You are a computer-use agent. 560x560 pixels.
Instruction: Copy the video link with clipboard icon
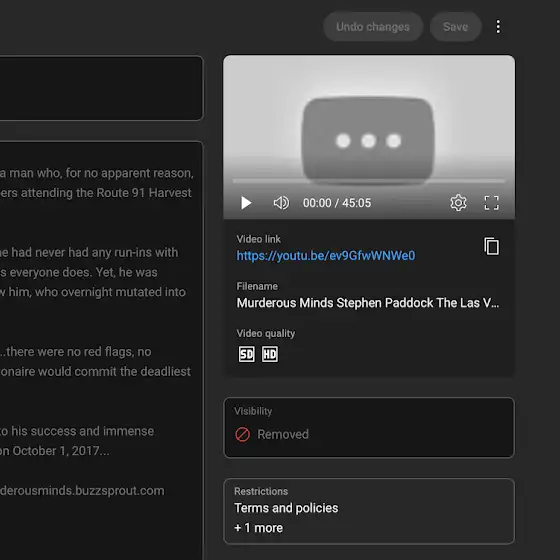[x=492, y=246]
